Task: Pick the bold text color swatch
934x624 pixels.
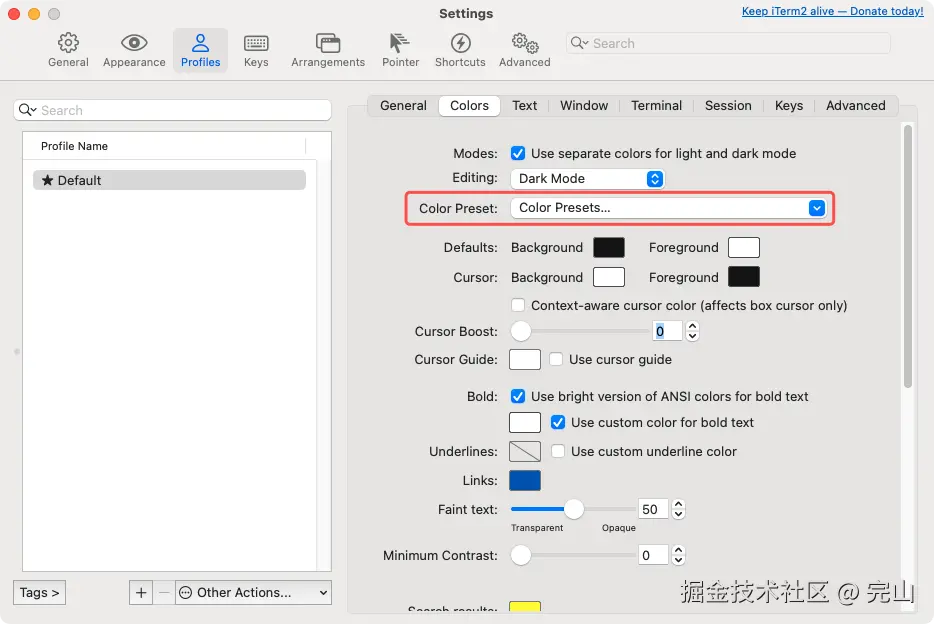Action: [x=525, y=422]
